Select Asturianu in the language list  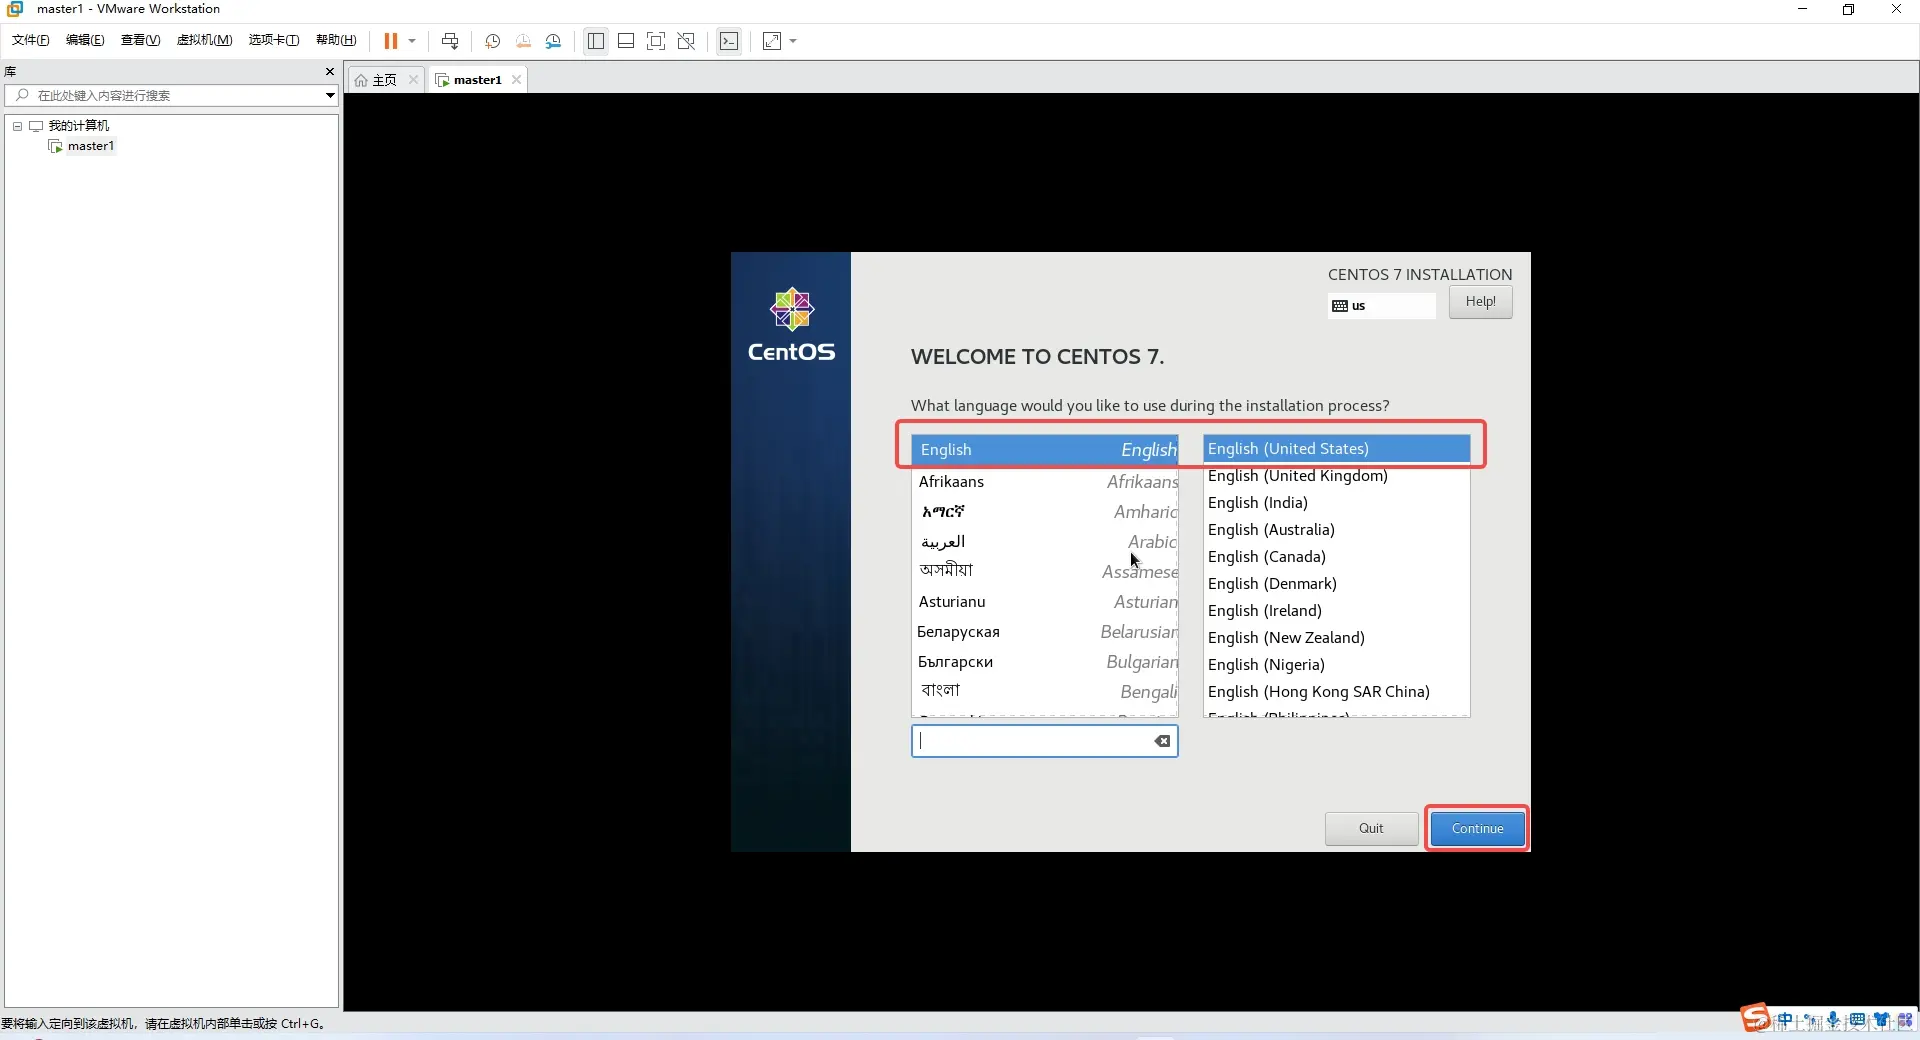(1045, 602)
